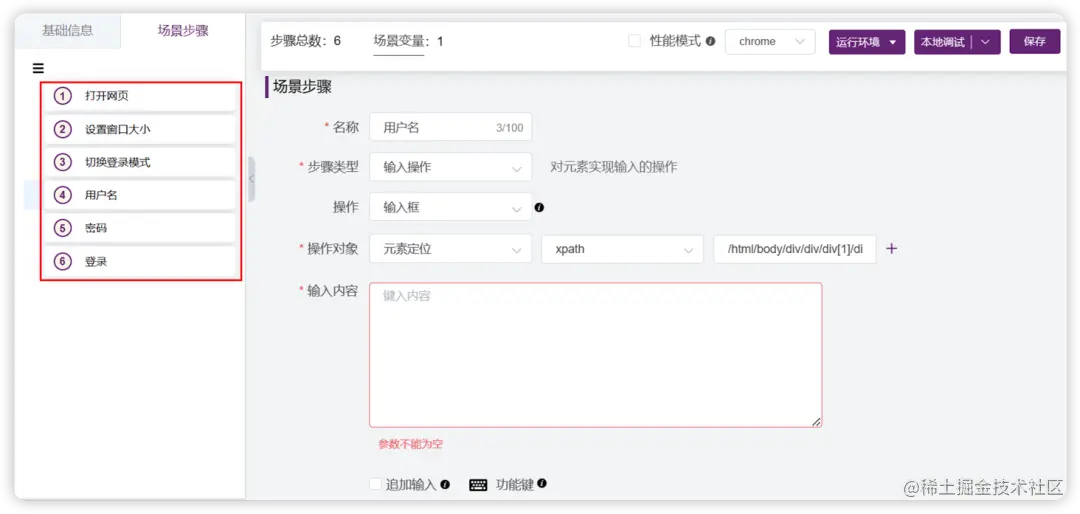This screenshot has width=1080, height=514.
Task: Switch to the 场景步骤 tab
Action: pyautogui.click(x=183, y=31)
